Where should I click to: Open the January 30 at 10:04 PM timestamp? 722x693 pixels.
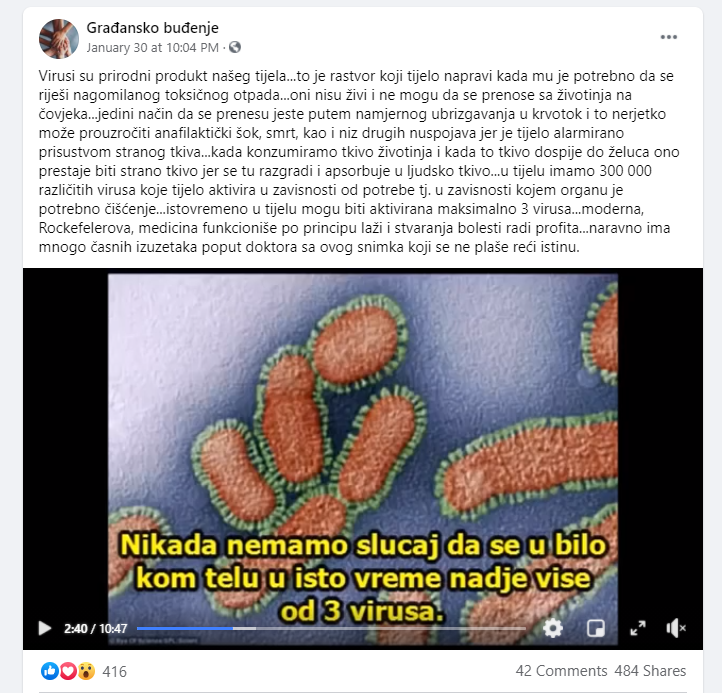pyautogui.click(x=152, y=47)
